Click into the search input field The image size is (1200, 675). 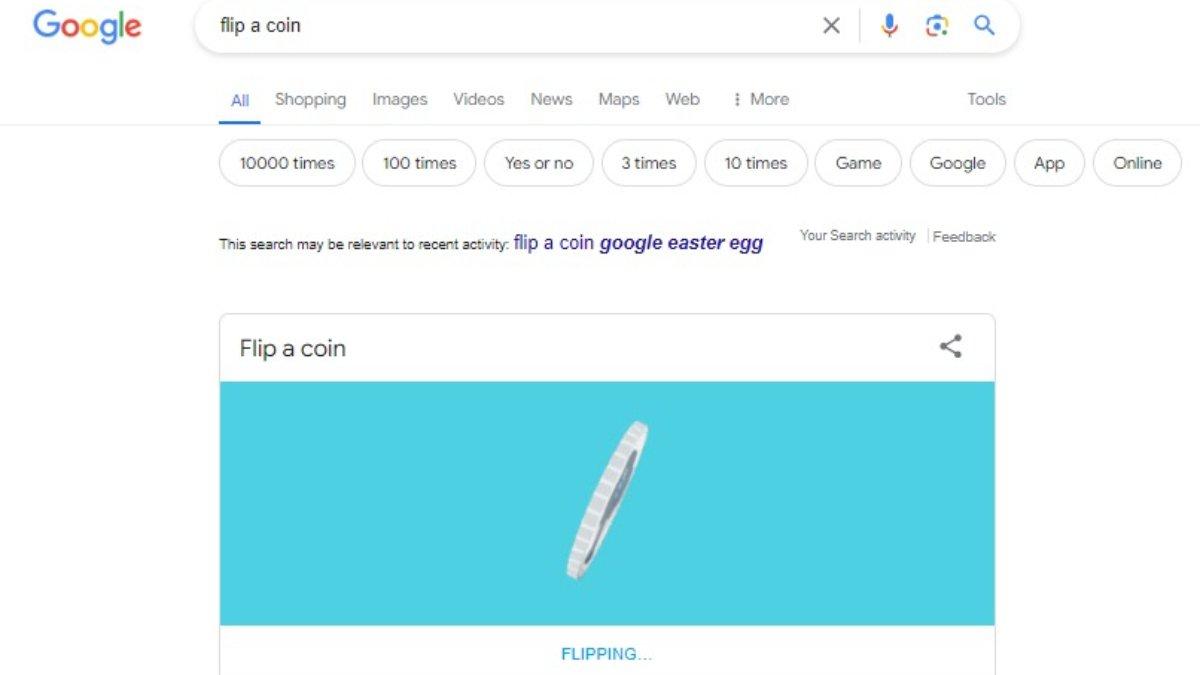click(x=500, y=26)
